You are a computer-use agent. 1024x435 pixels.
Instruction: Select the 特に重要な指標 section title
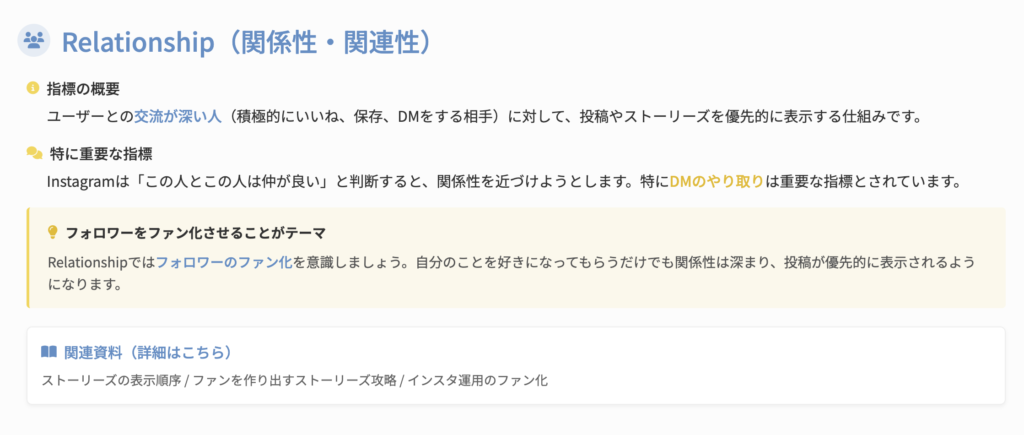[x=100, y=154]
